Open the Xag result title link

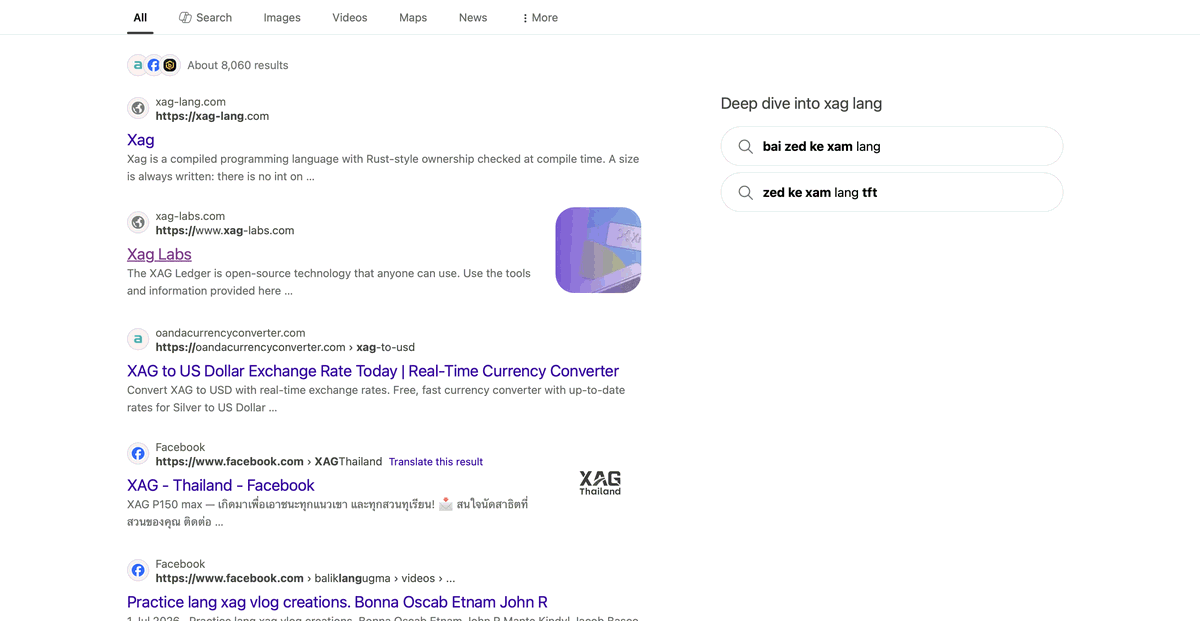pyautogui.click(x=141, y=140)
